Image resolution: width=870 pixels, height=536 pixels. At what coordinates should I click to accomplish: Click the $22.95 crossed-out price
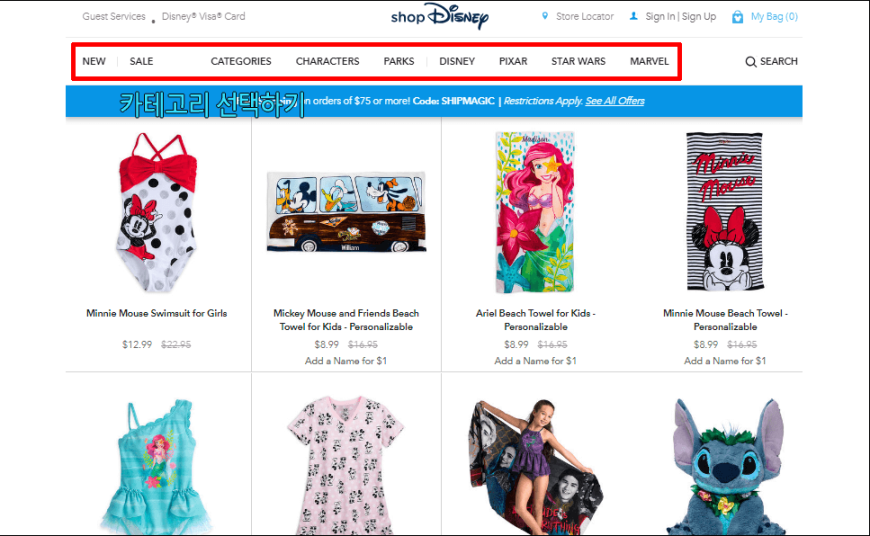(176, 345)
